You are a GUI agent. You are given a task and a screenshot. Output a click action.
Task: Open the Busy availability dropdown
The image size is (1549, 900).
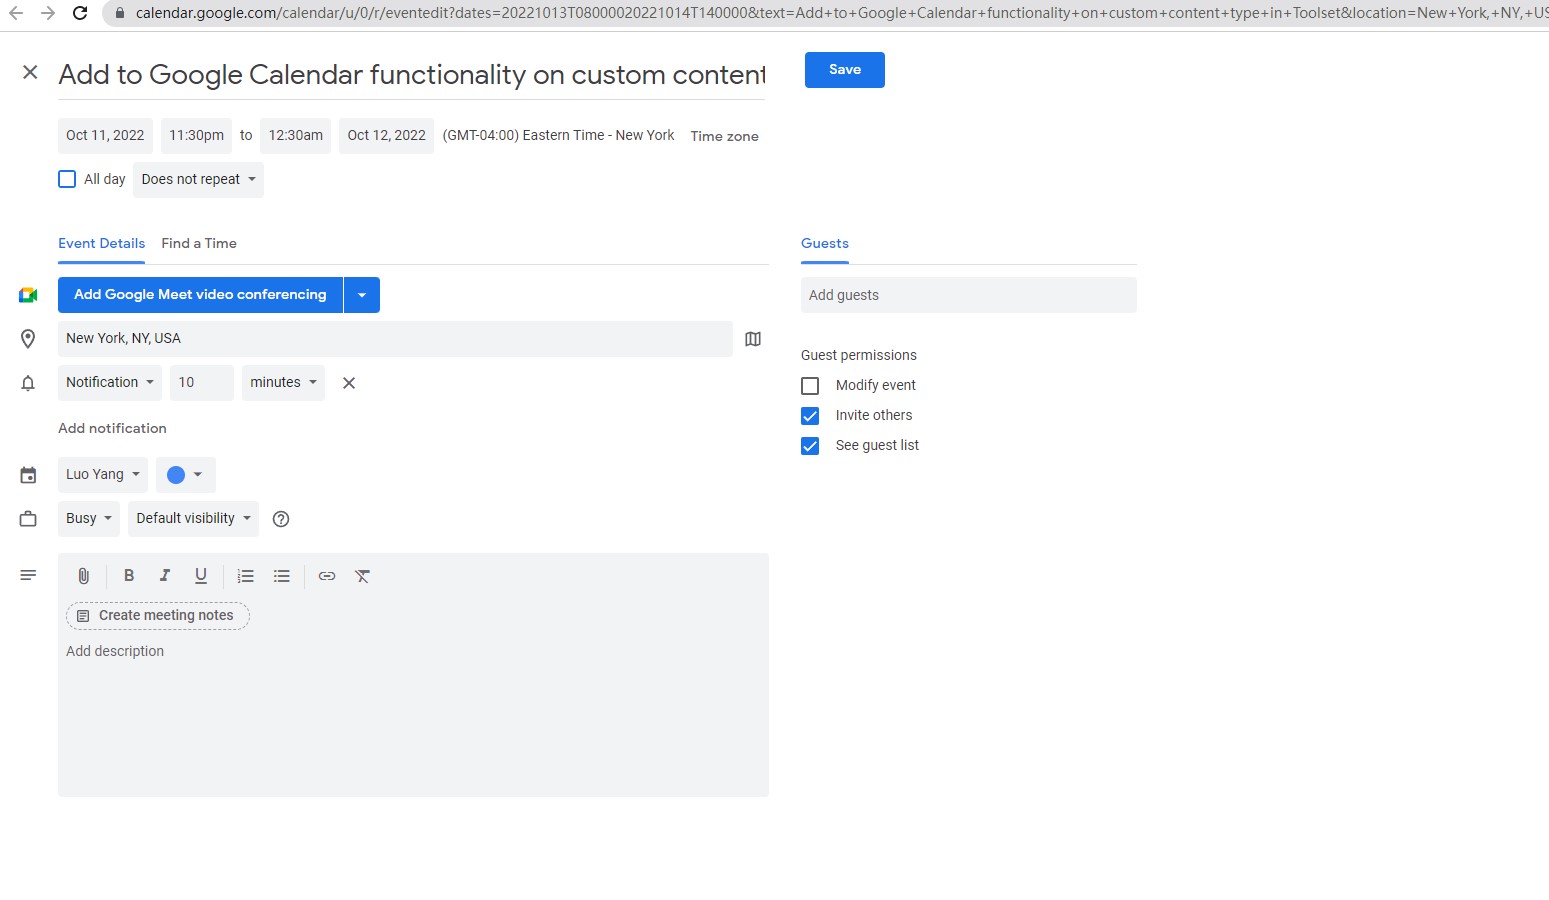(89, 519)
